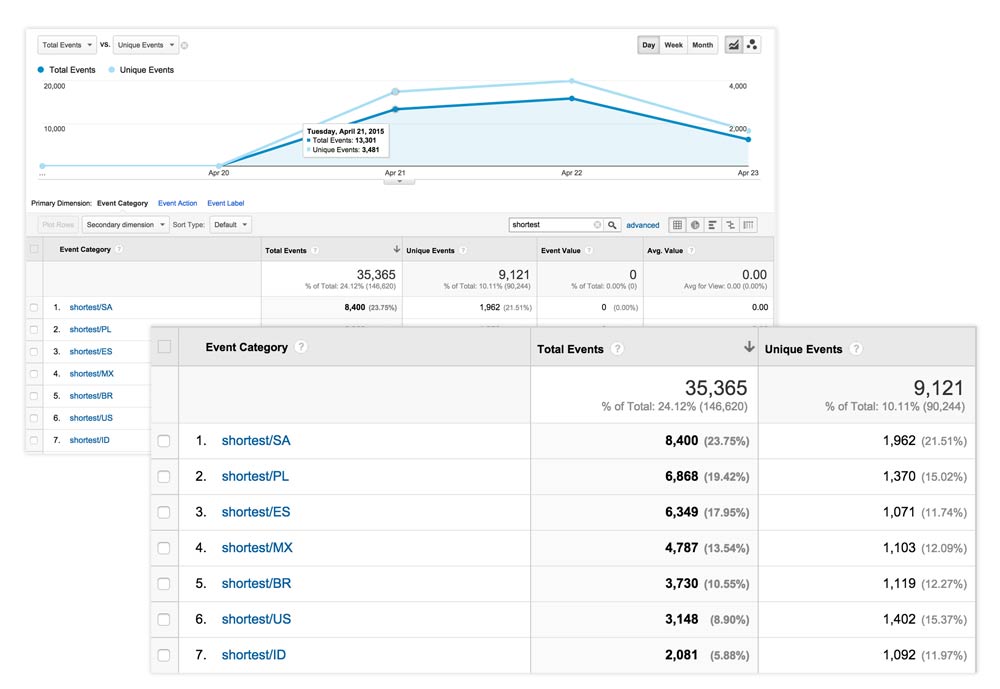
Task: Toggle the select-all checkbox in enlarged table header
Action: 164,347
